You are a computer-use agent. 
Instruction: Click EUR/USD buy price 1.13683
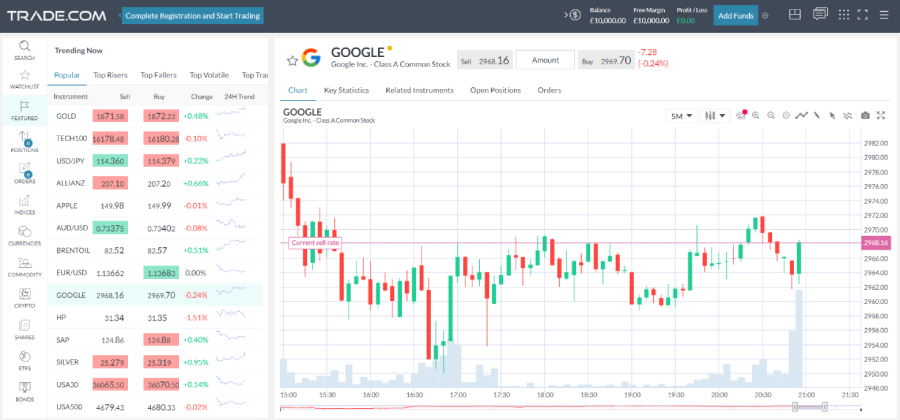(161, 273)
